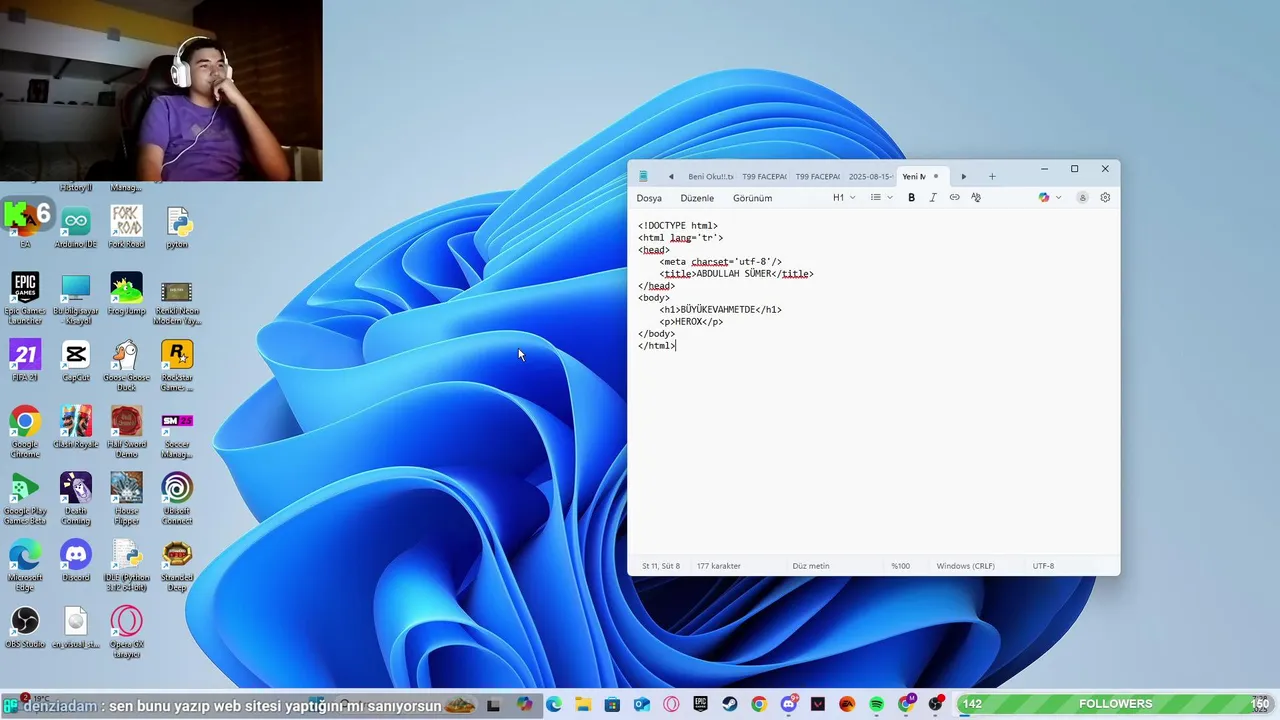Launch Discord from the desktop
Viewport: 1280px width, 720px height.
pos(76,561)
